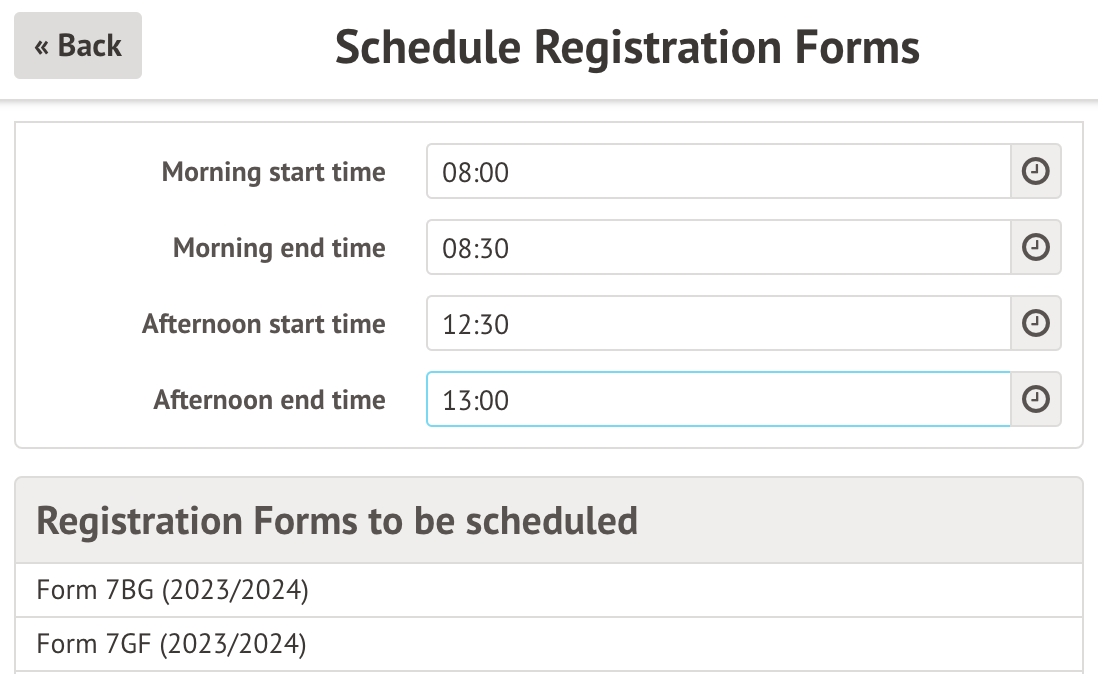Focus the Morning start time field
This screenshot has width=1098, height=674.
[718, 172]
